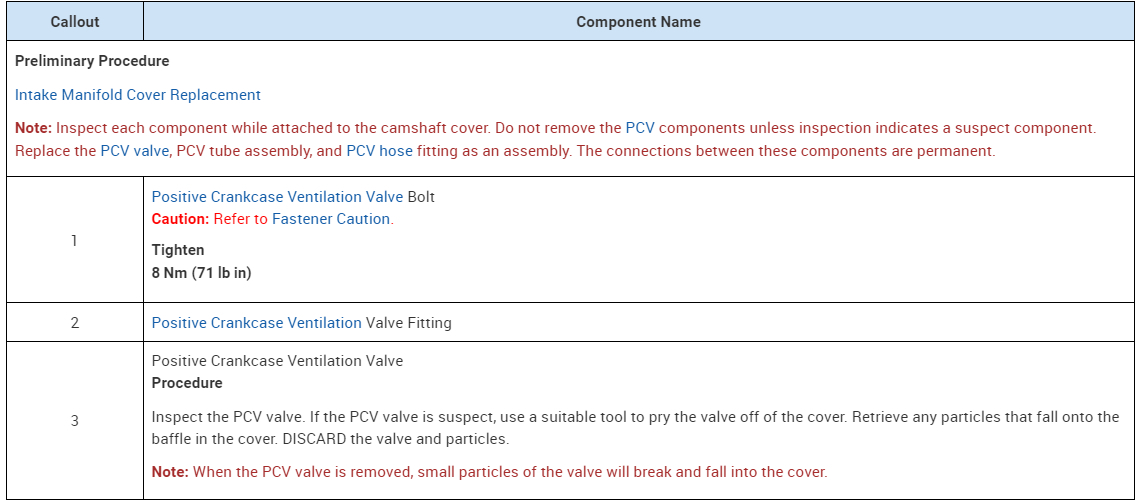
Task: Click the red "Note:" about small particles breaking
Action: (x=170, y=472)
